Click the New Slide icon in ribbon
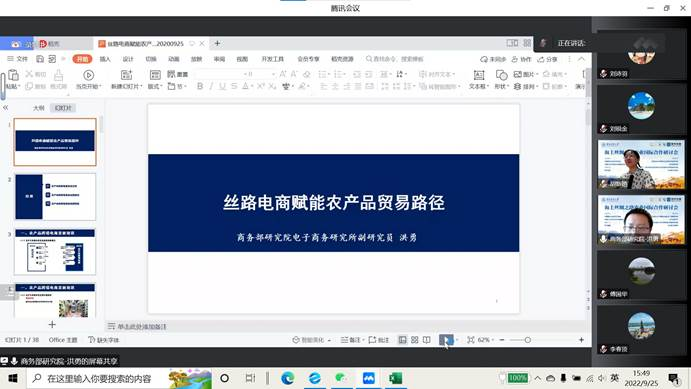The height and width of the screenshot is (389, 691). (x=126, y=75)
